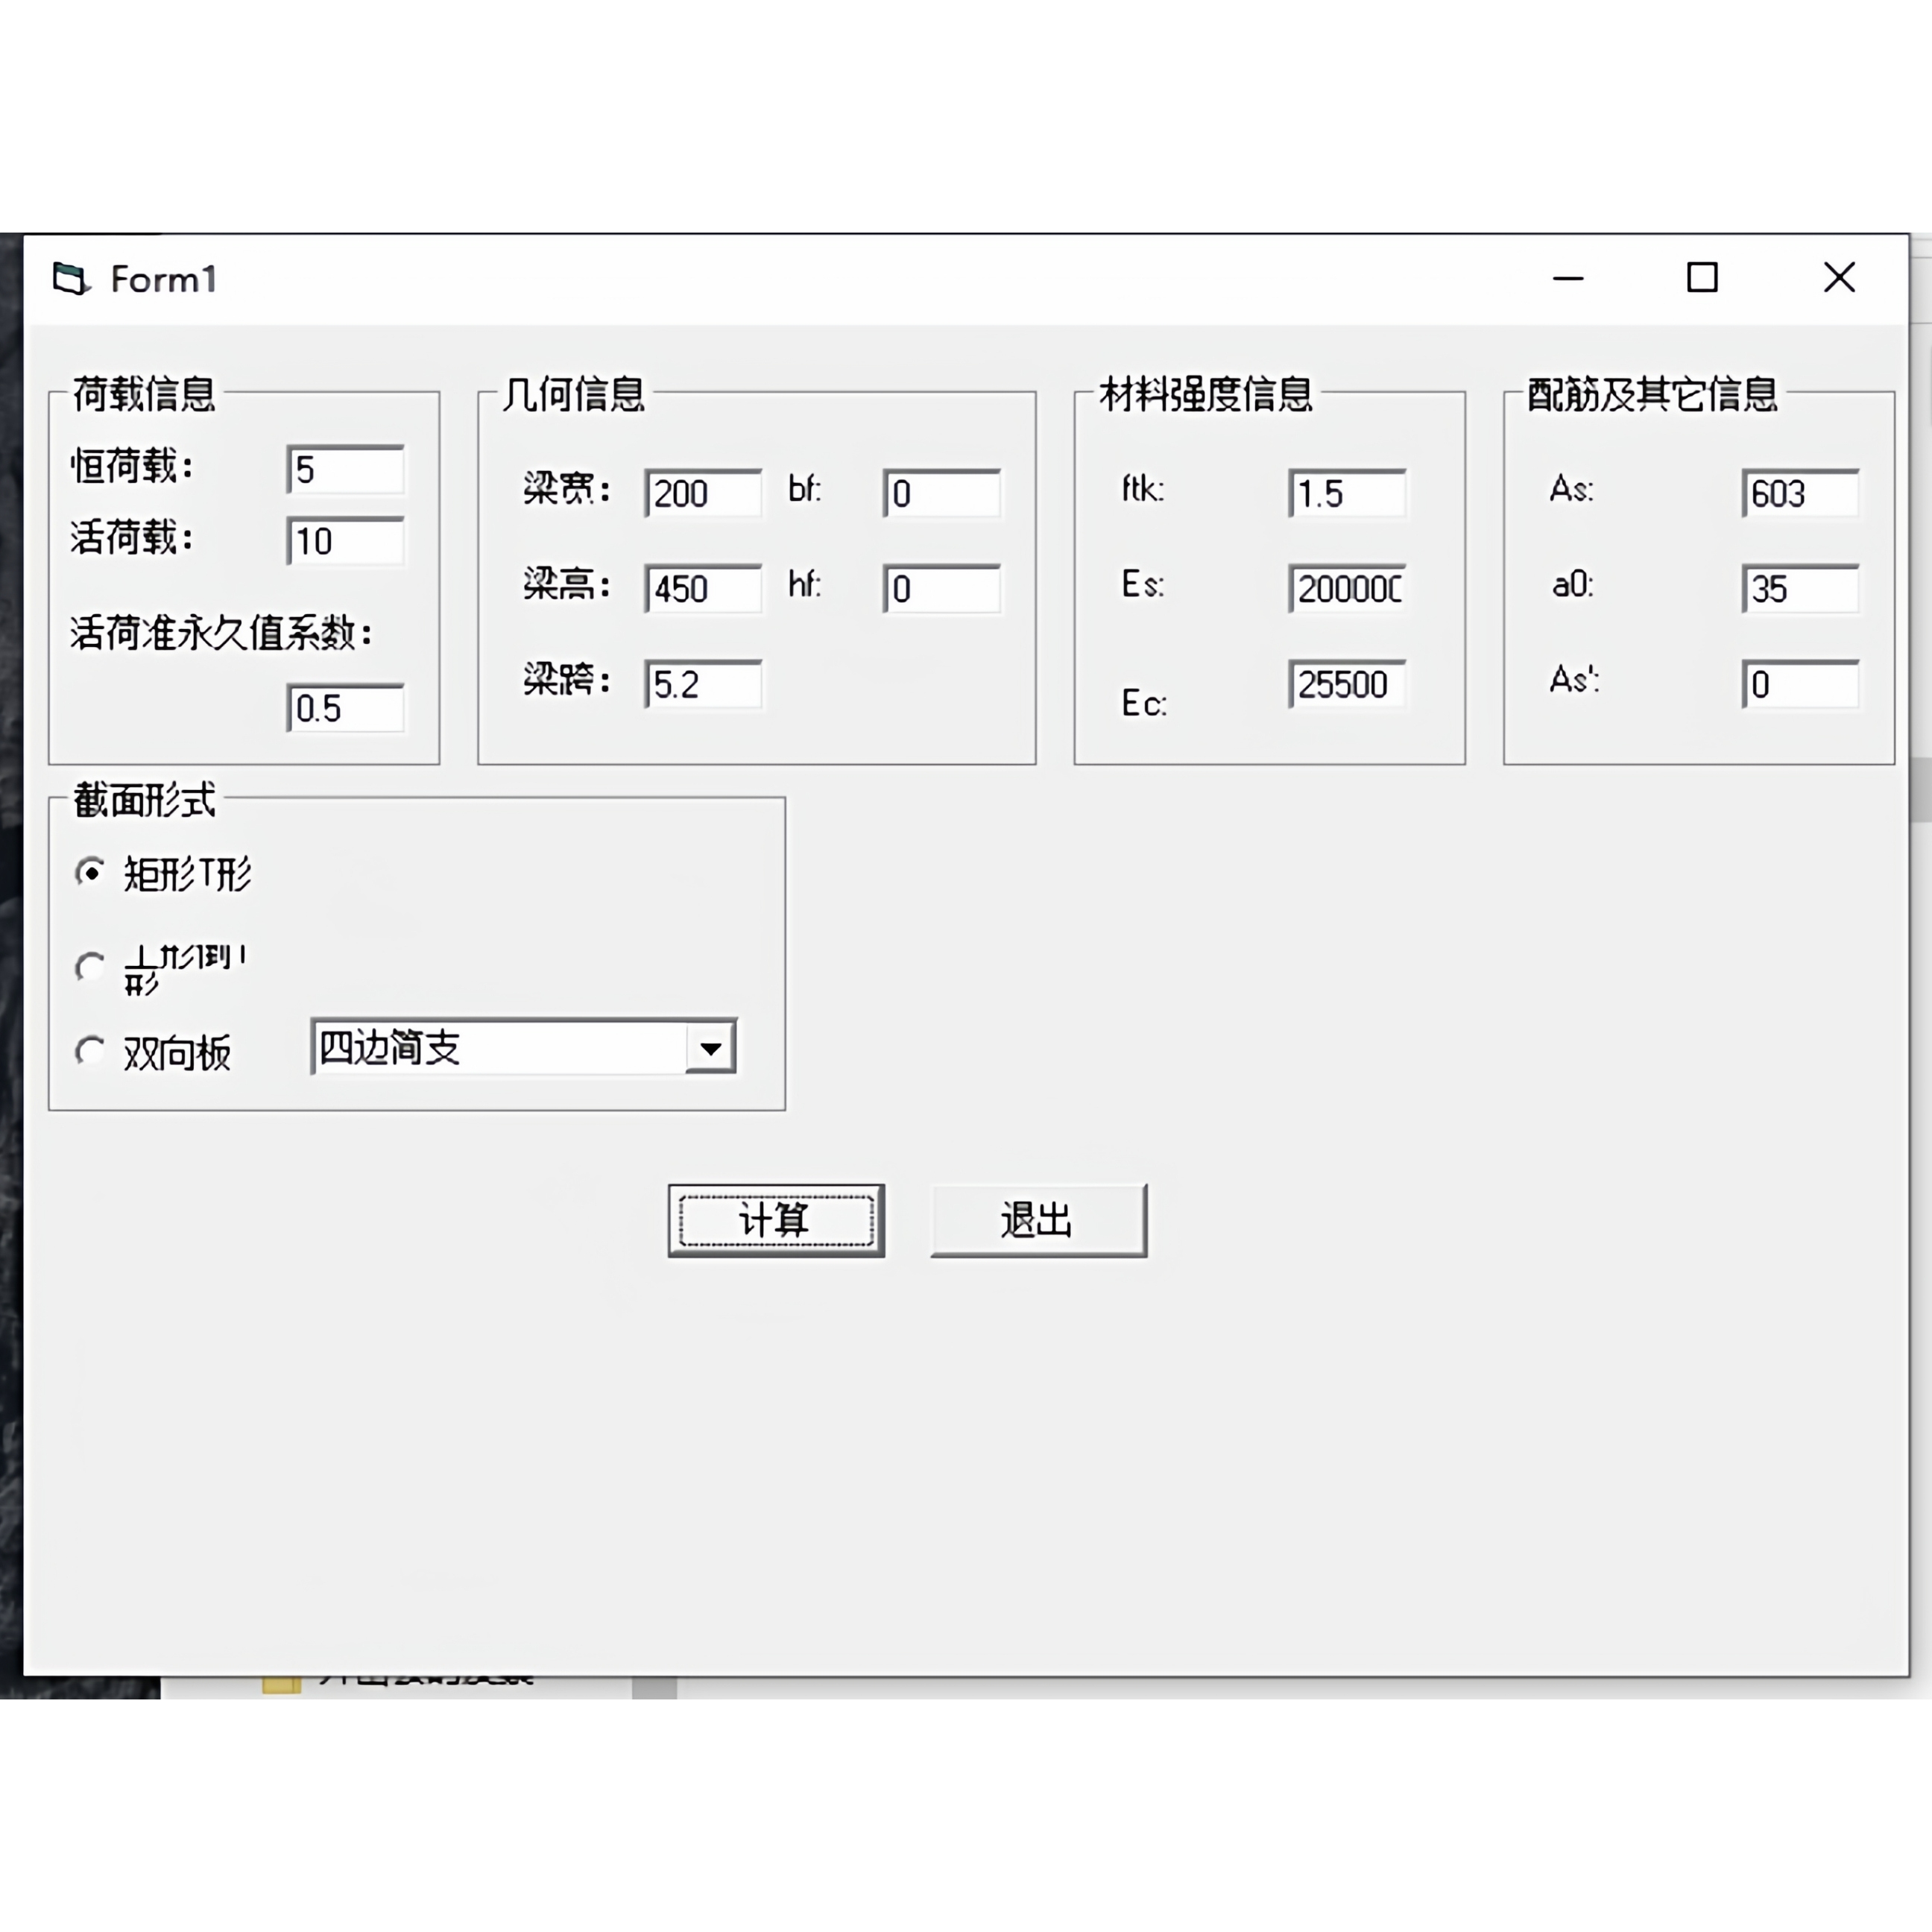Open the 四边简支 dropdown arrow

pos(710,1048)
